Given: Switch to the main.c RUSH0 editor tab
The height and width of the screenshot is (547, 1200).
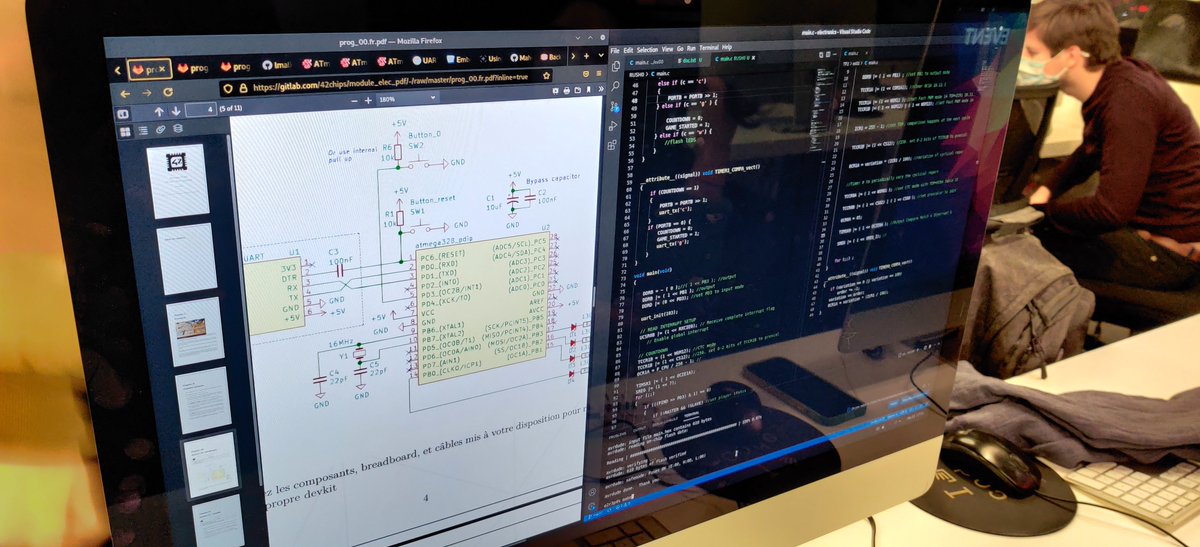Looking at the screenshot, I should 734,58.
